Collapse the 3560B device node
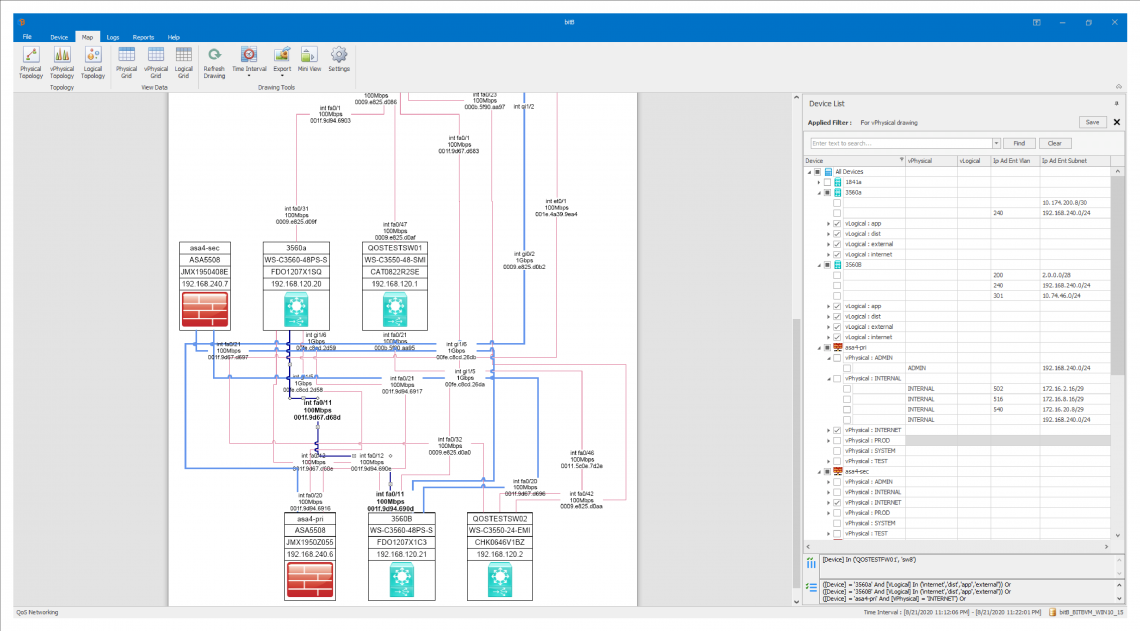The height and width of the screenshot is (631, 1140). click(x=819, y=265)
